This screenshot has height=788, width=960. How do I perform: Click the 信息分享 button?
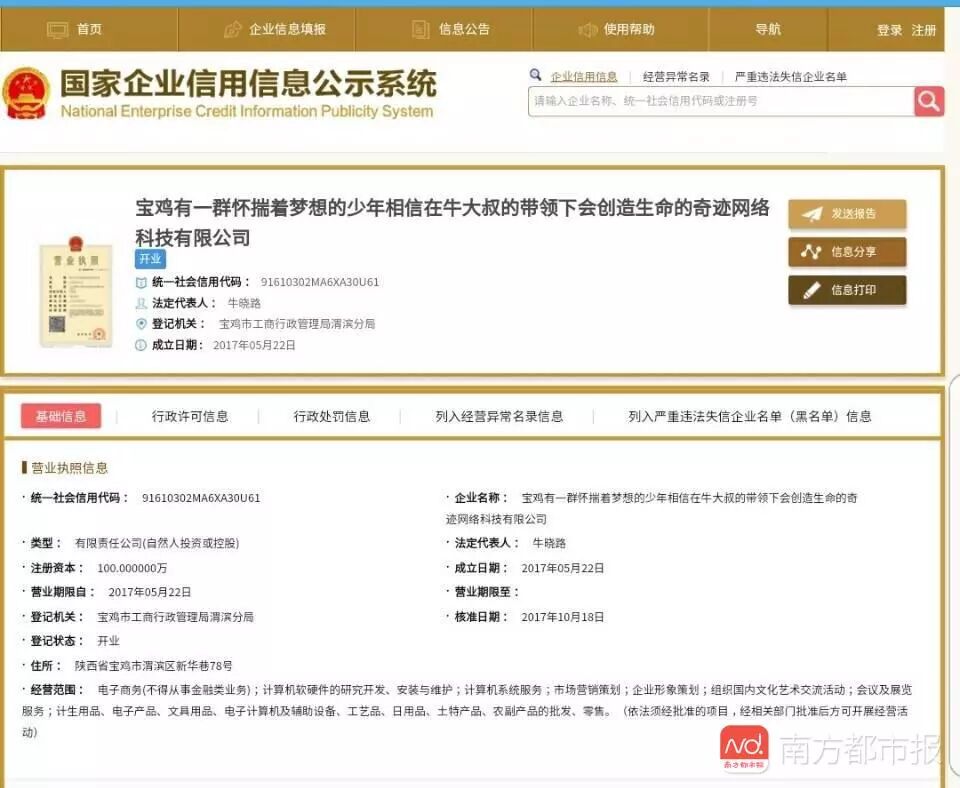pos(847,252)
